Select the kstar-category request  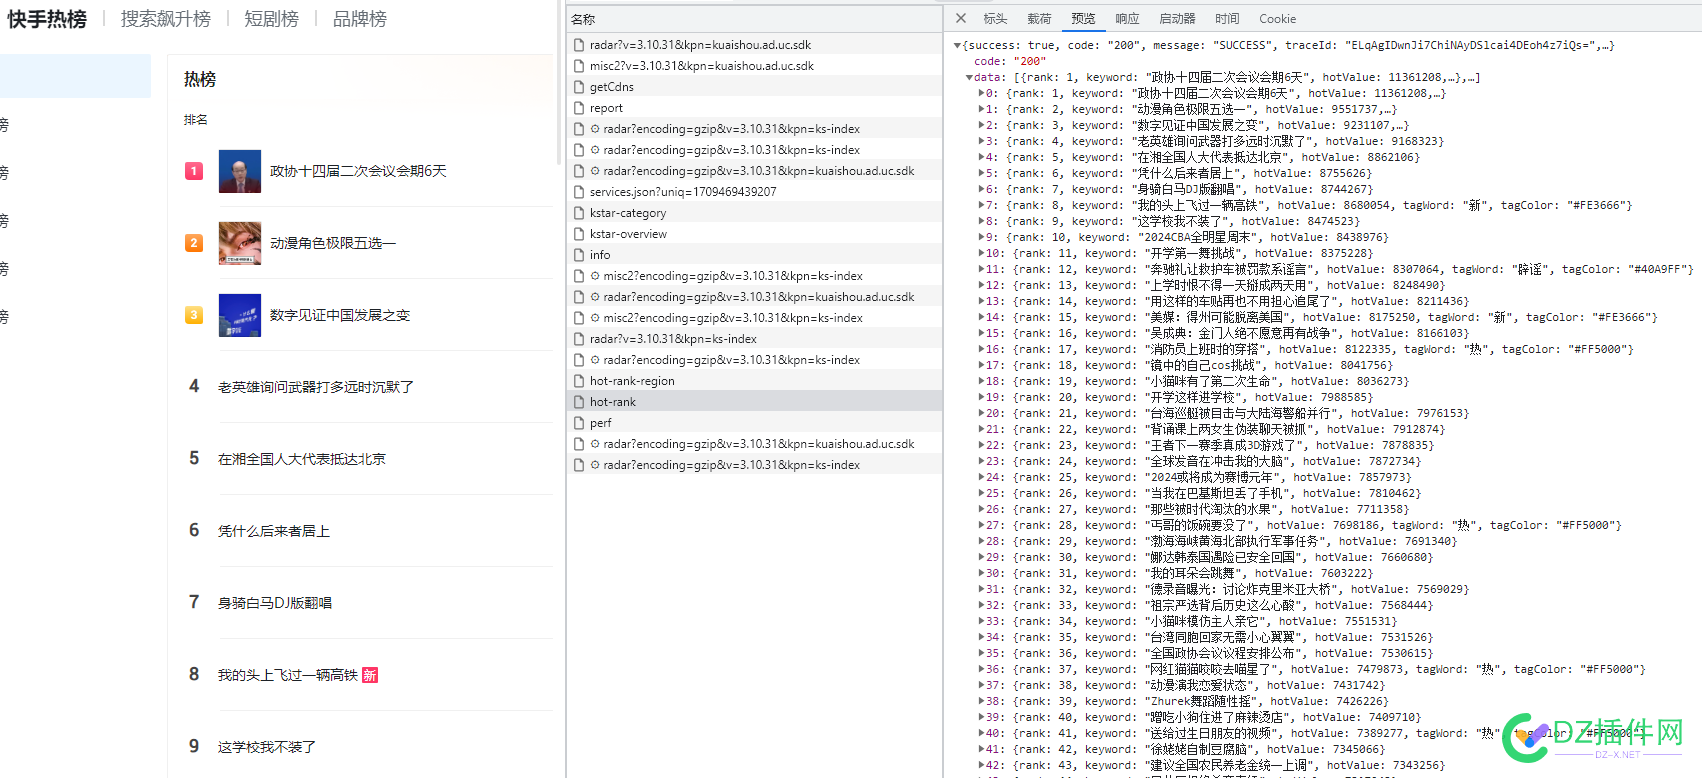tap(755, 213)
